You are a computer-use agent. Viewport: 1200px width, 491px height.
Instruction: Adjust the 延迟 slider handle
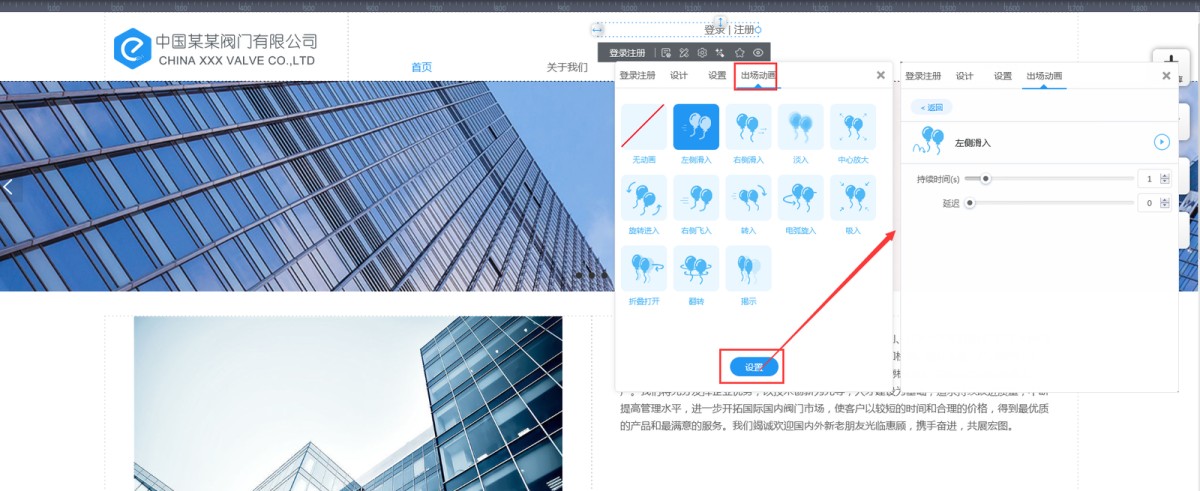pyautogui.click(x=969, y=203)
